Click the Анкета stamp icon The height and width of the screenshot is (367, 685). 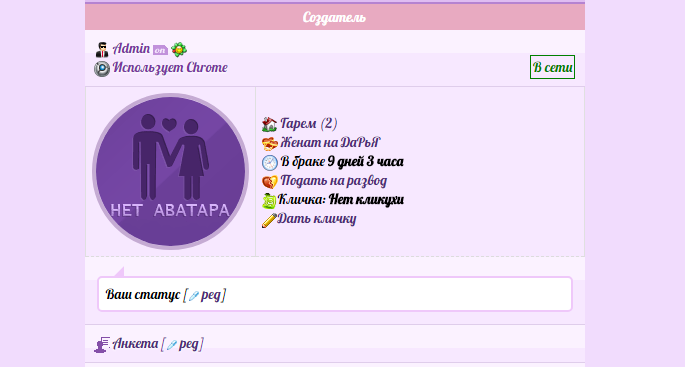pos(102,345)
